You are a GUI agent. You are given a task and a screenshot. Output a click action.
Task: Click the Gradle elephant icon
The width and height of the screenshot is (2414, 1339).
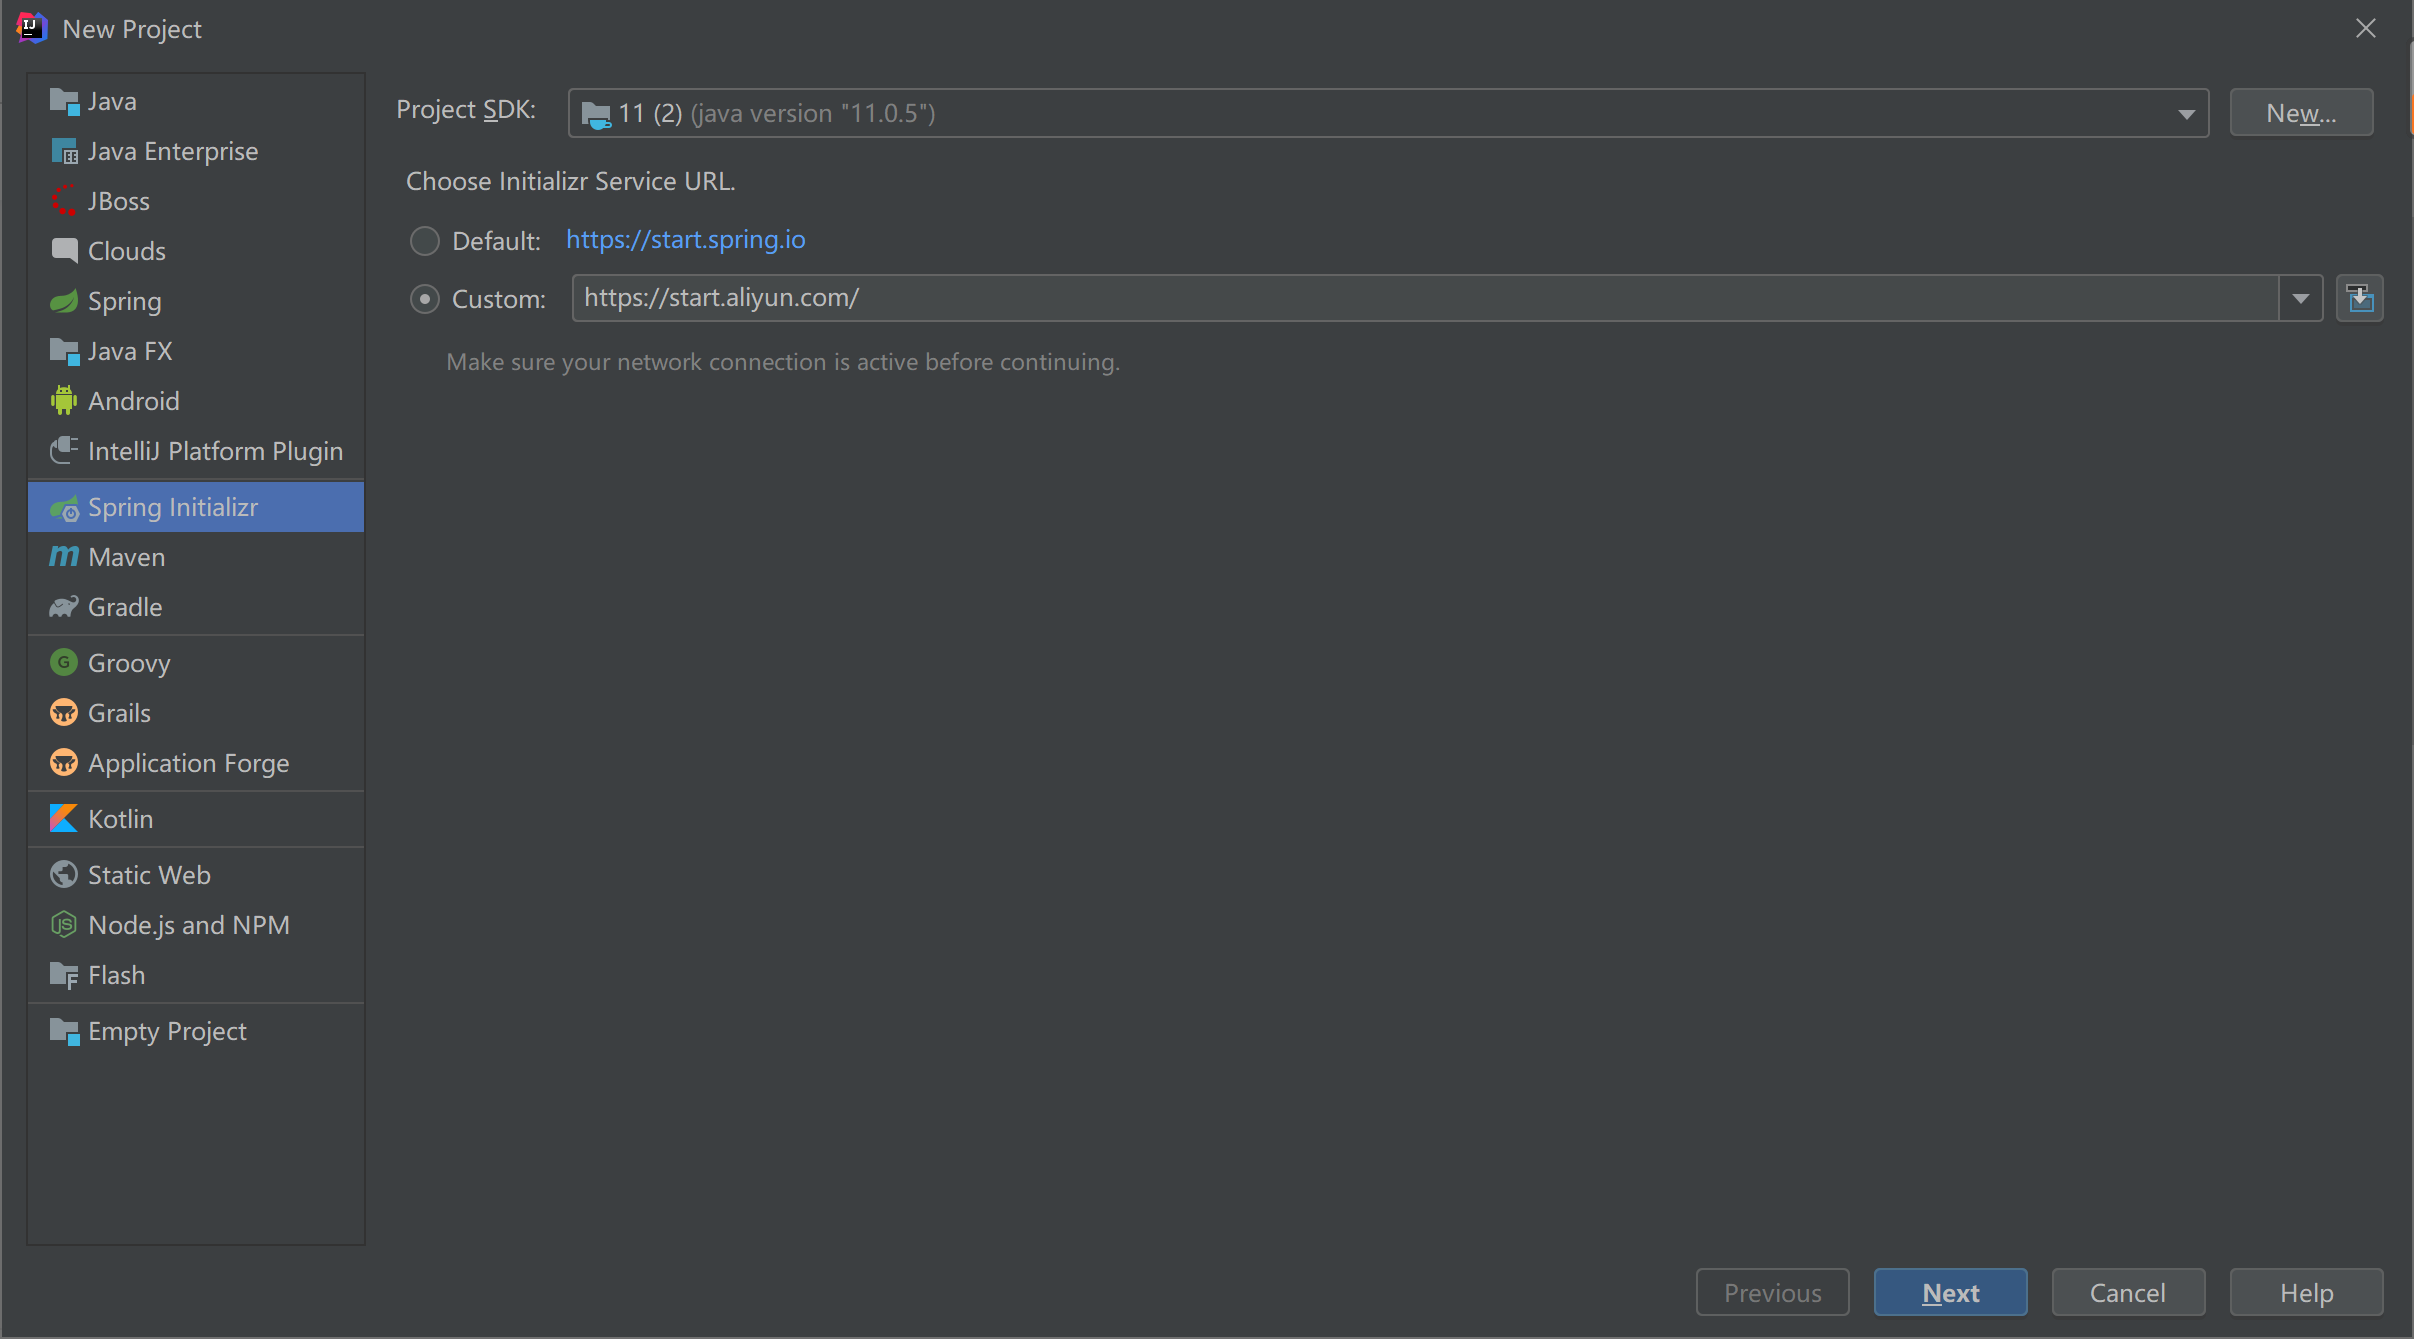63,607
